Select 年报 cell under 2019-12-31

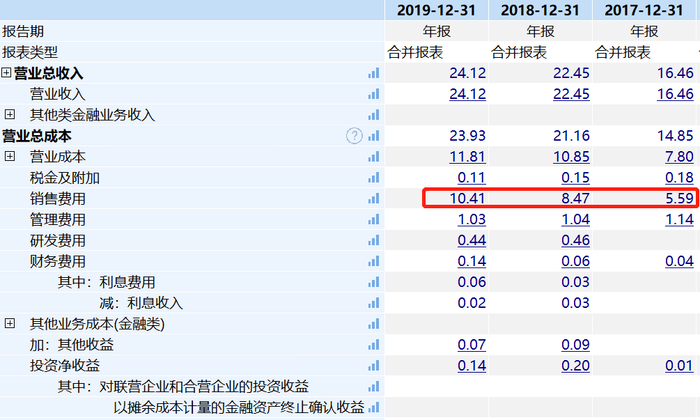pos(436,31)
